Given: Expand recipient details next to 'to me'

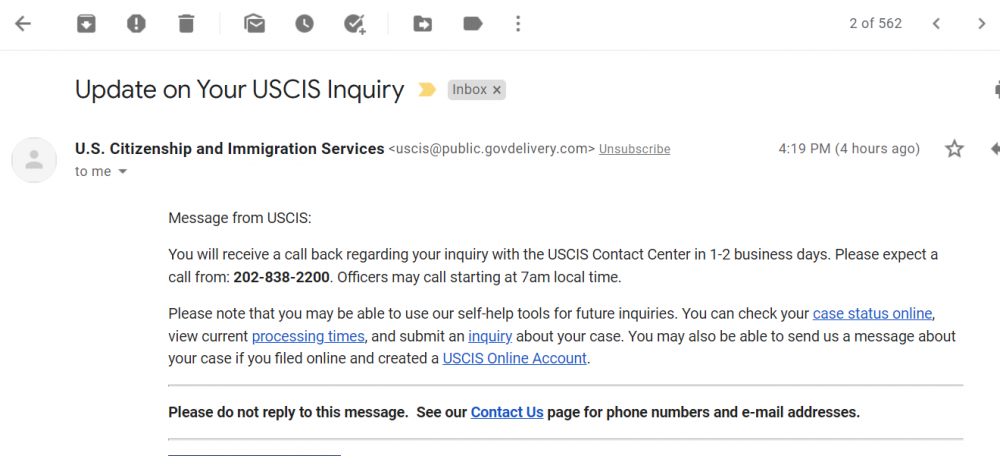Looking at the screenshot, I should point(123,172).
